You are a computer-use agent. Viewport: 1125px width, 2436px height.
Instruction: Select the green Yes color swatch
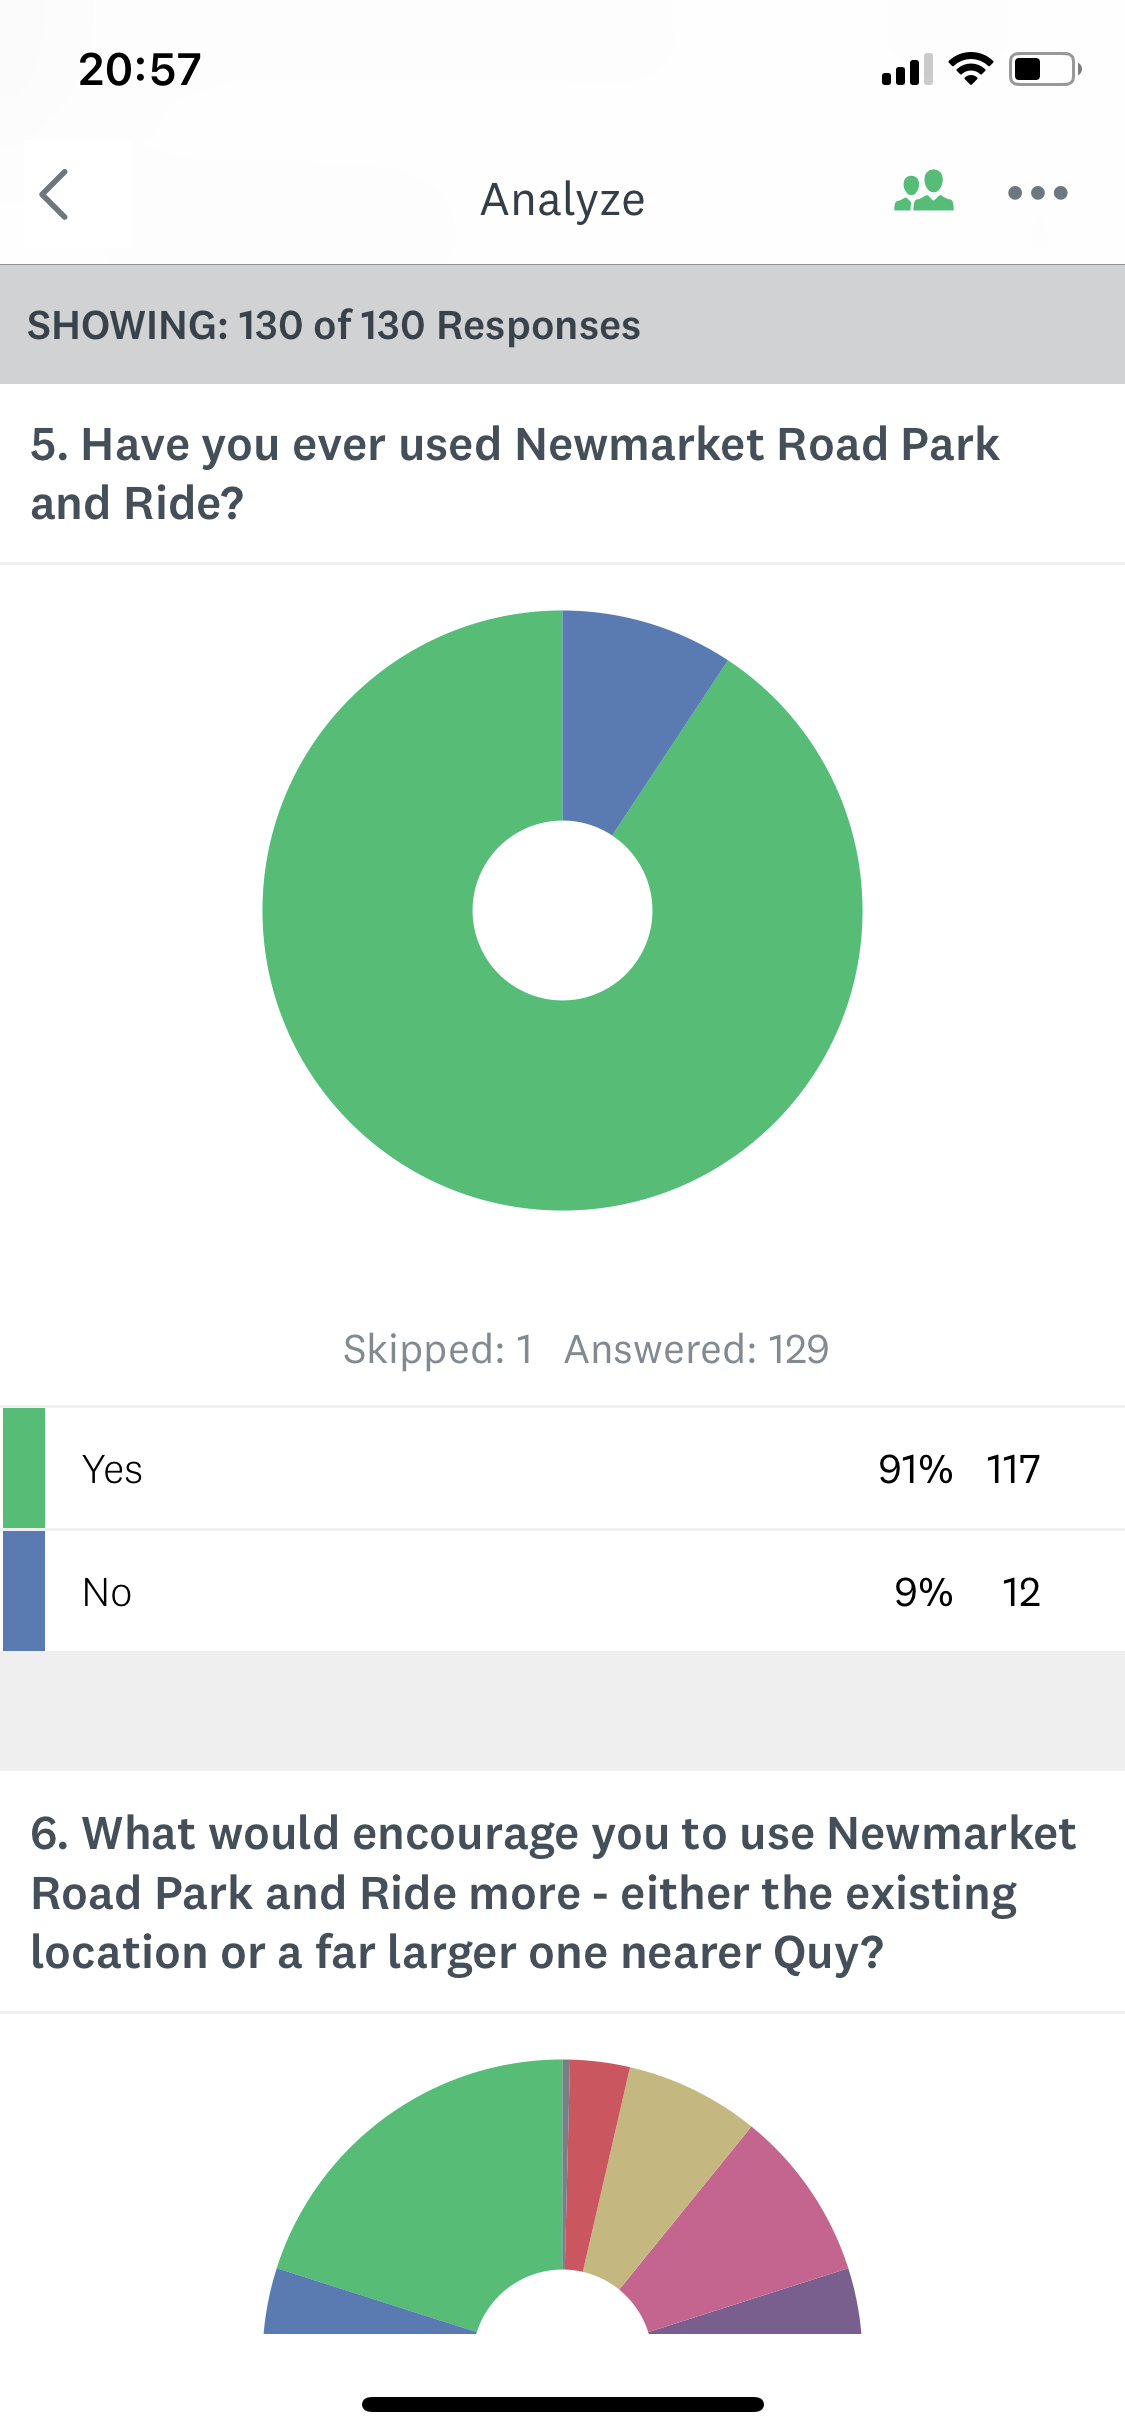click(24, 1468)
